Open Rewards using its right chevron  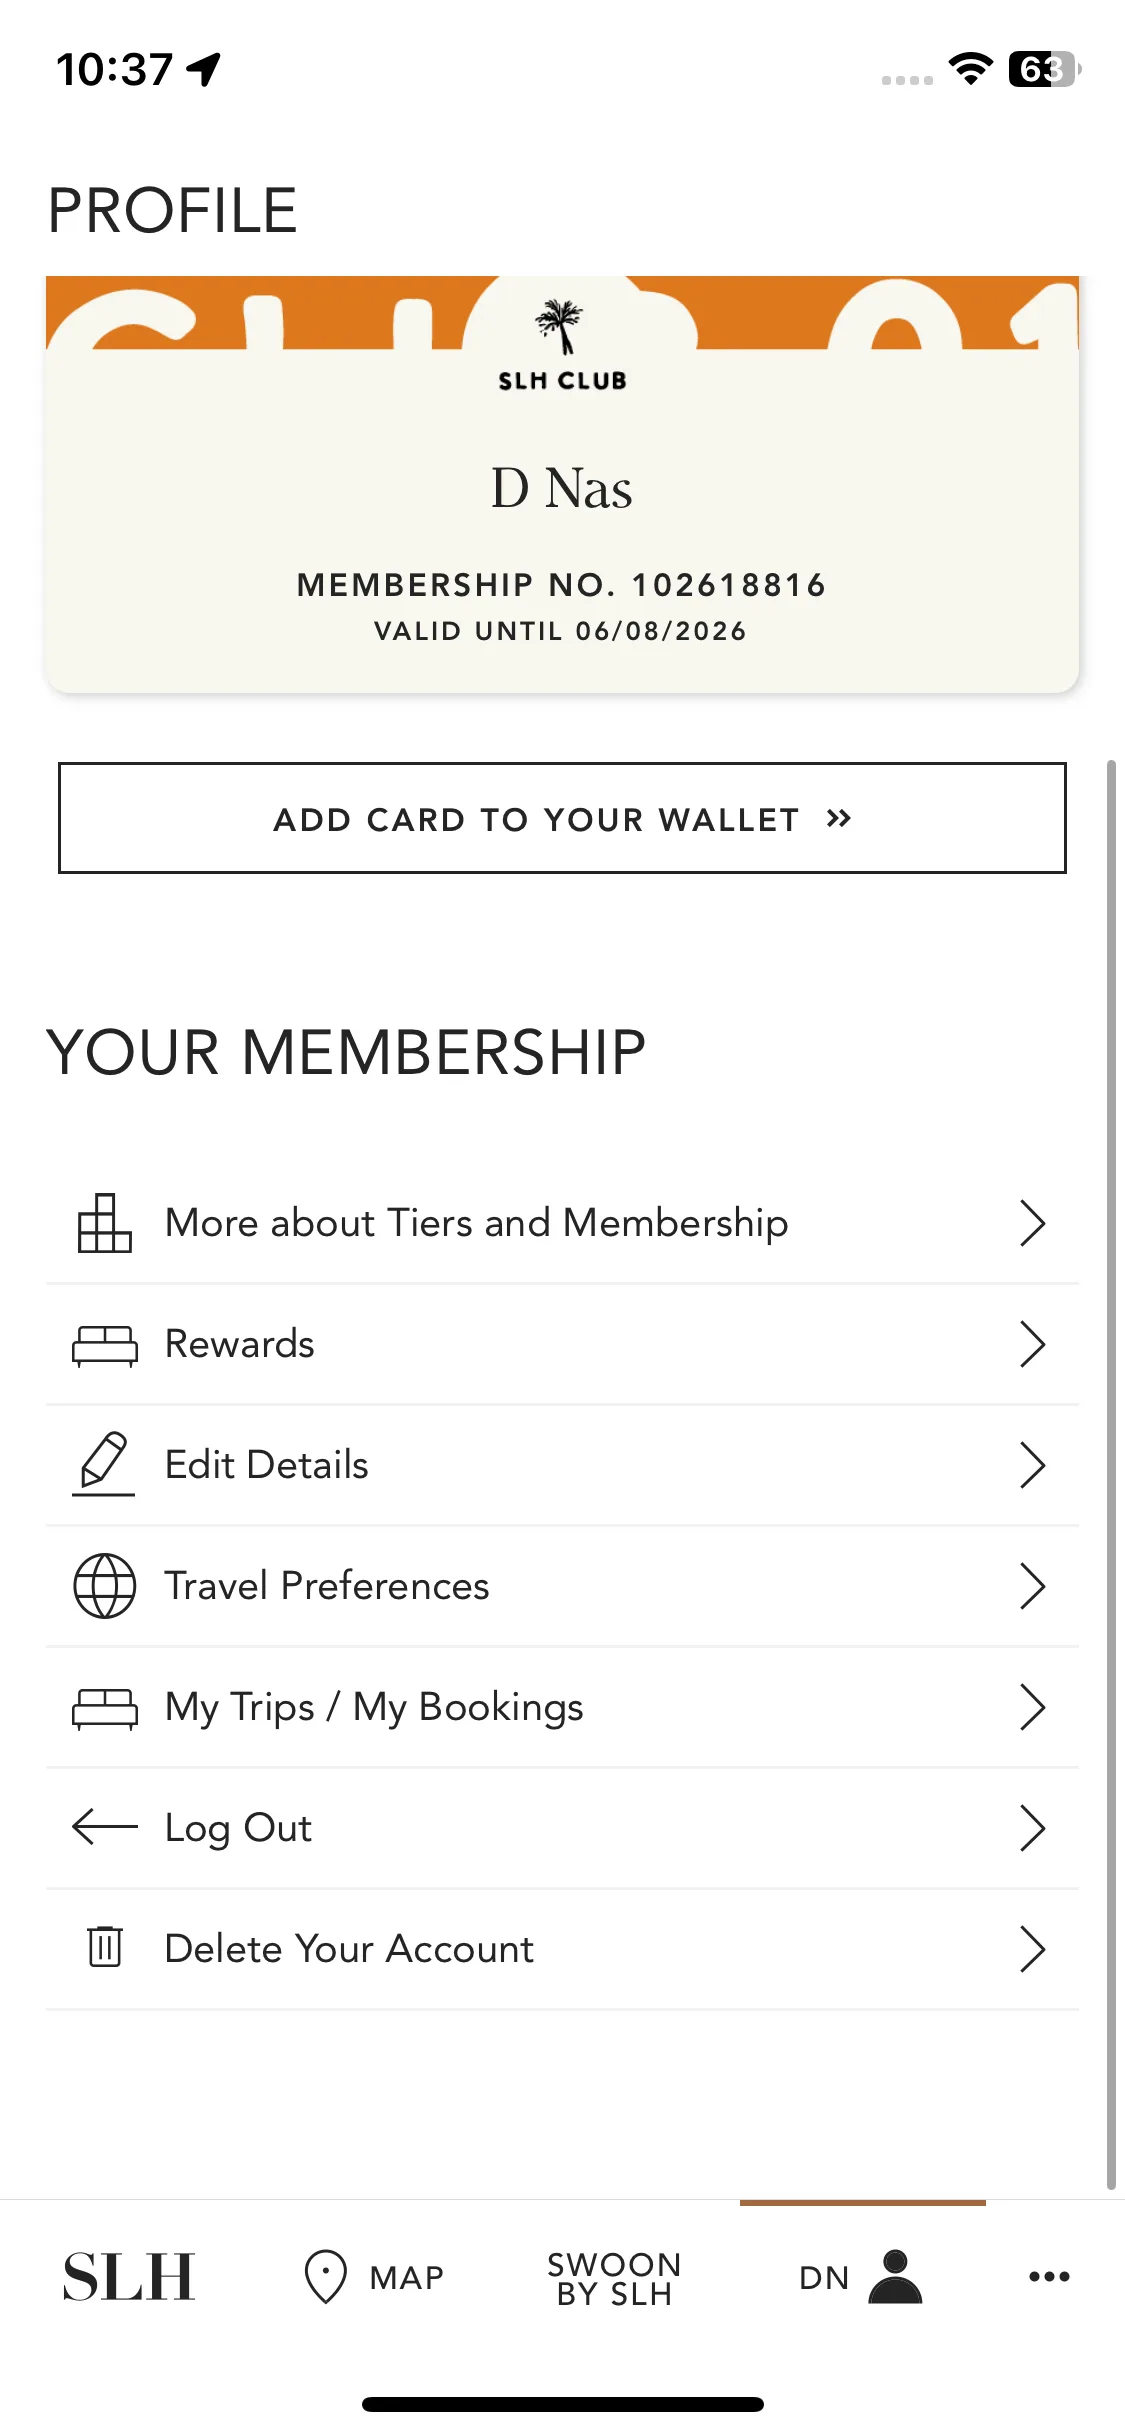point(1033,1344)
